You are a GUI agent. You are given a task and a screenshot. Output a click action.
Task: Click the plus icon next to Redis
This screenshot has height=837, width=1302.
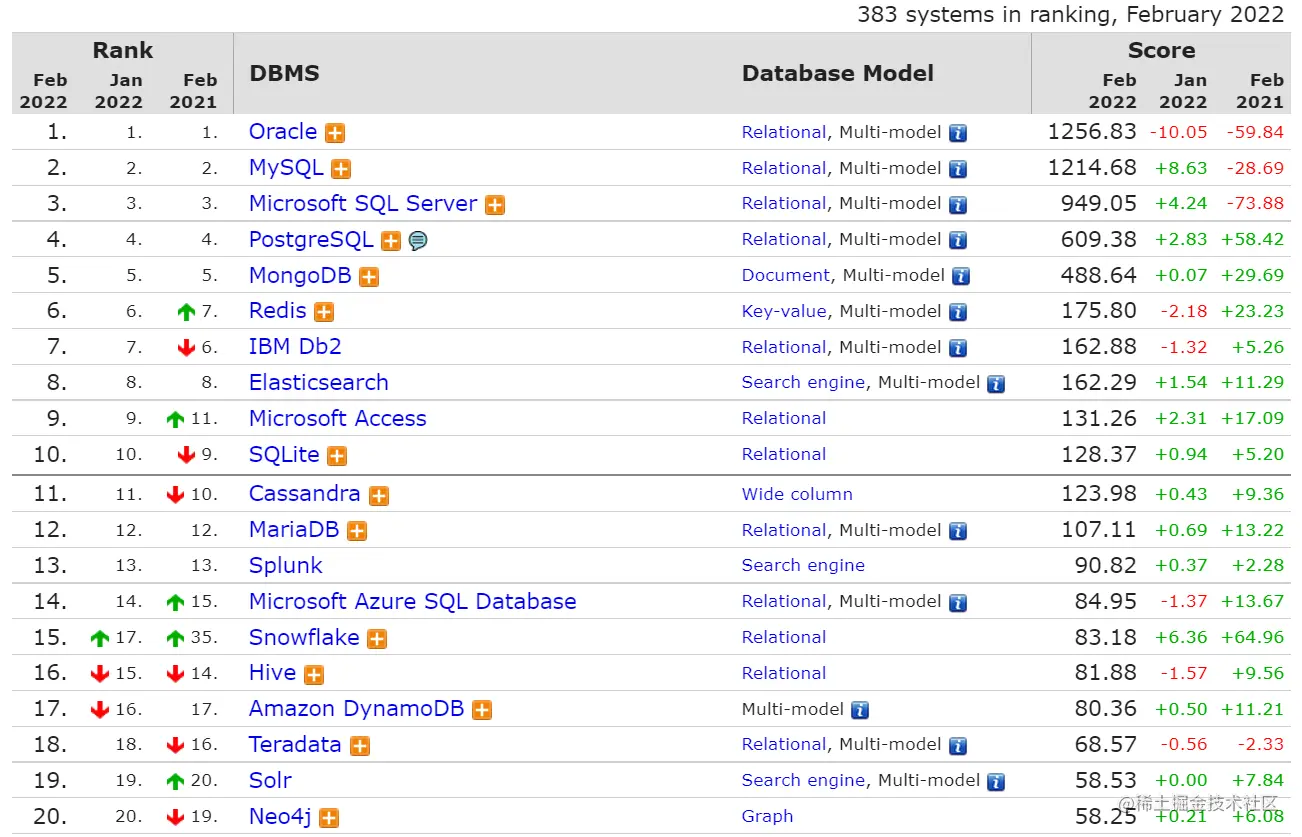pyautogui.click(x=324, y=312)
